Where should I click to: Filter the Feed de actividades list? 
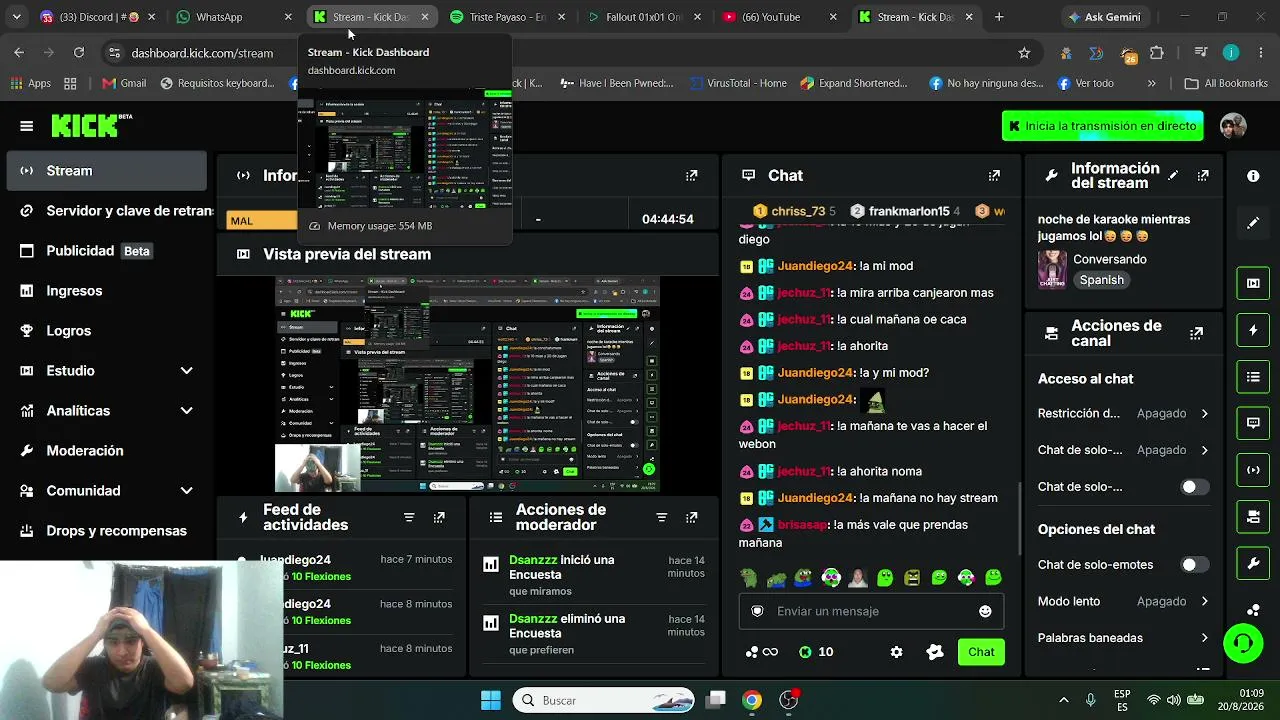tap(409, 517)
